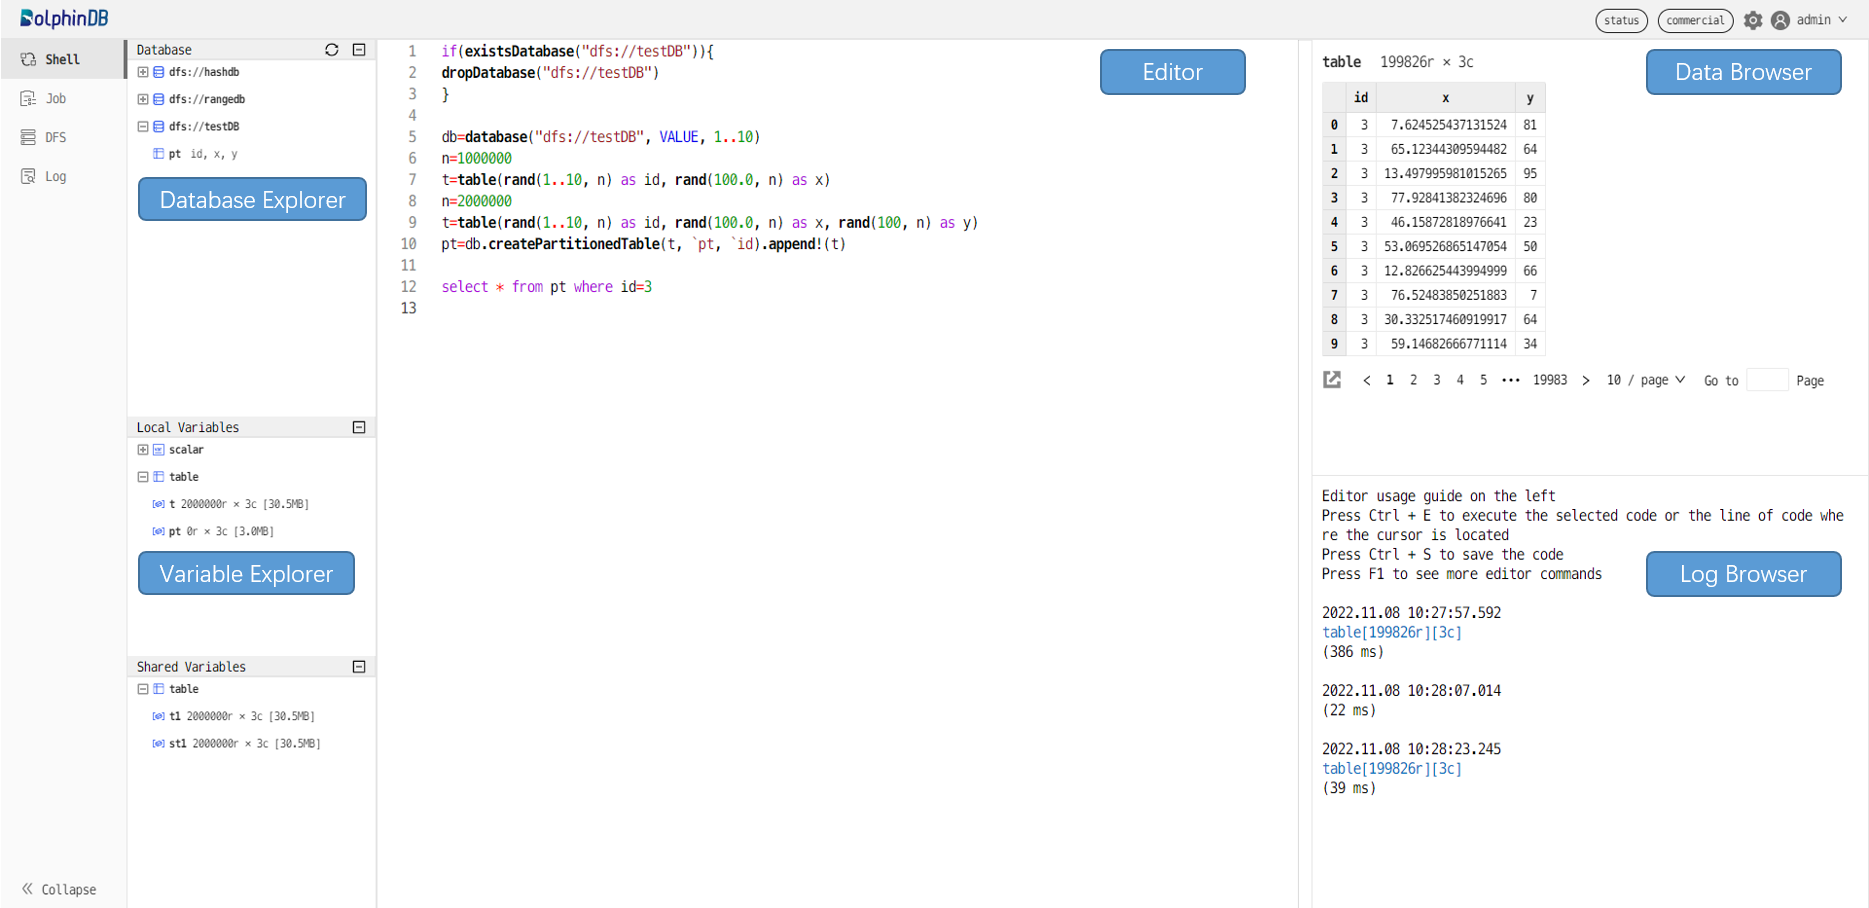
Task: Click the Go to page input field
Action: [x=1766, y=380]
